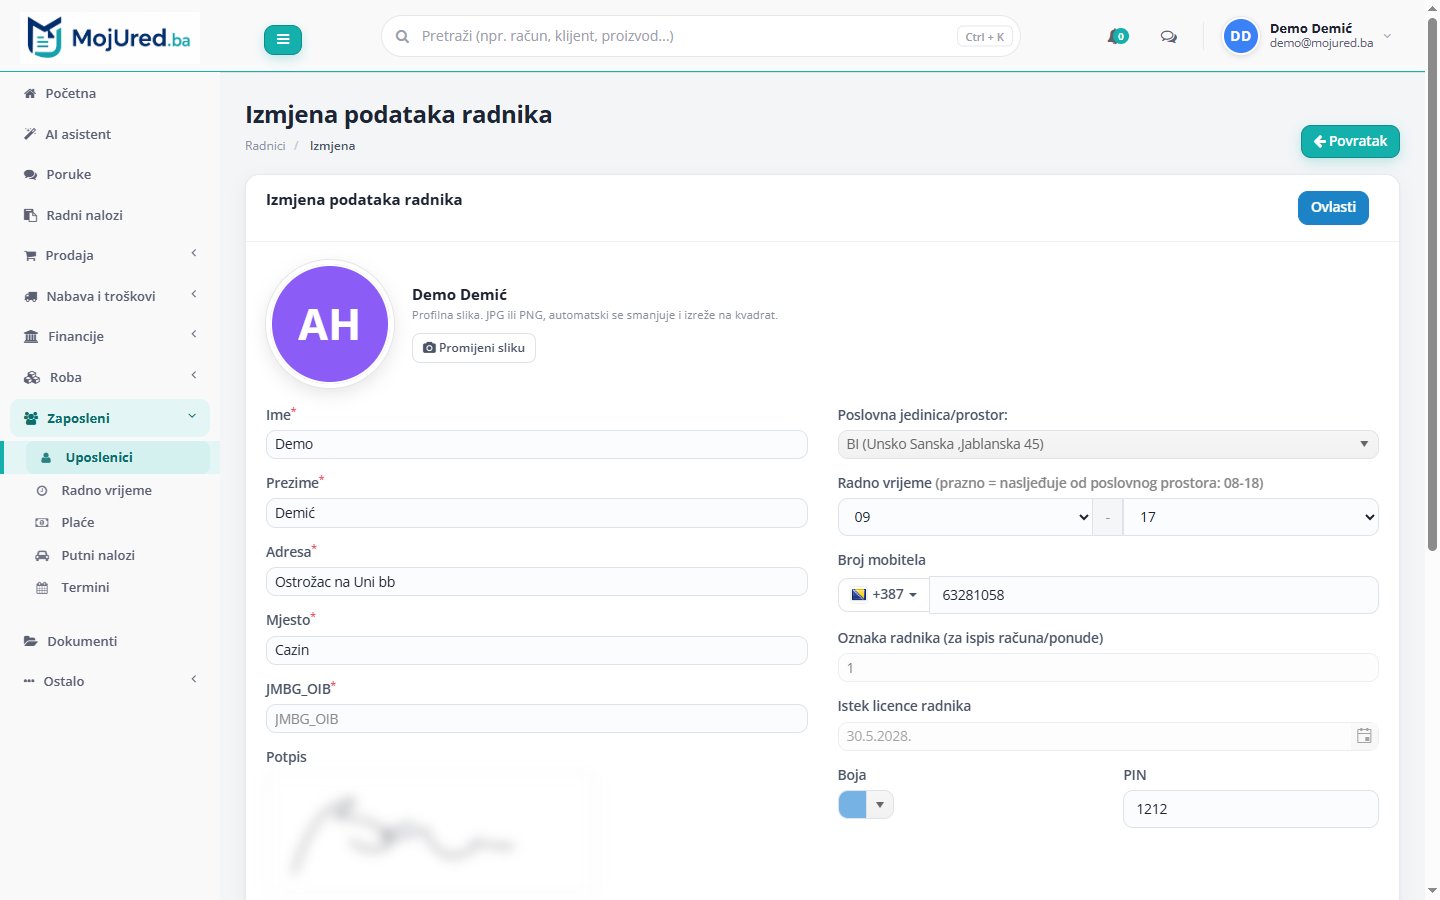
Task: Collapse the Zaposleni menu
Action: point(110,418)
